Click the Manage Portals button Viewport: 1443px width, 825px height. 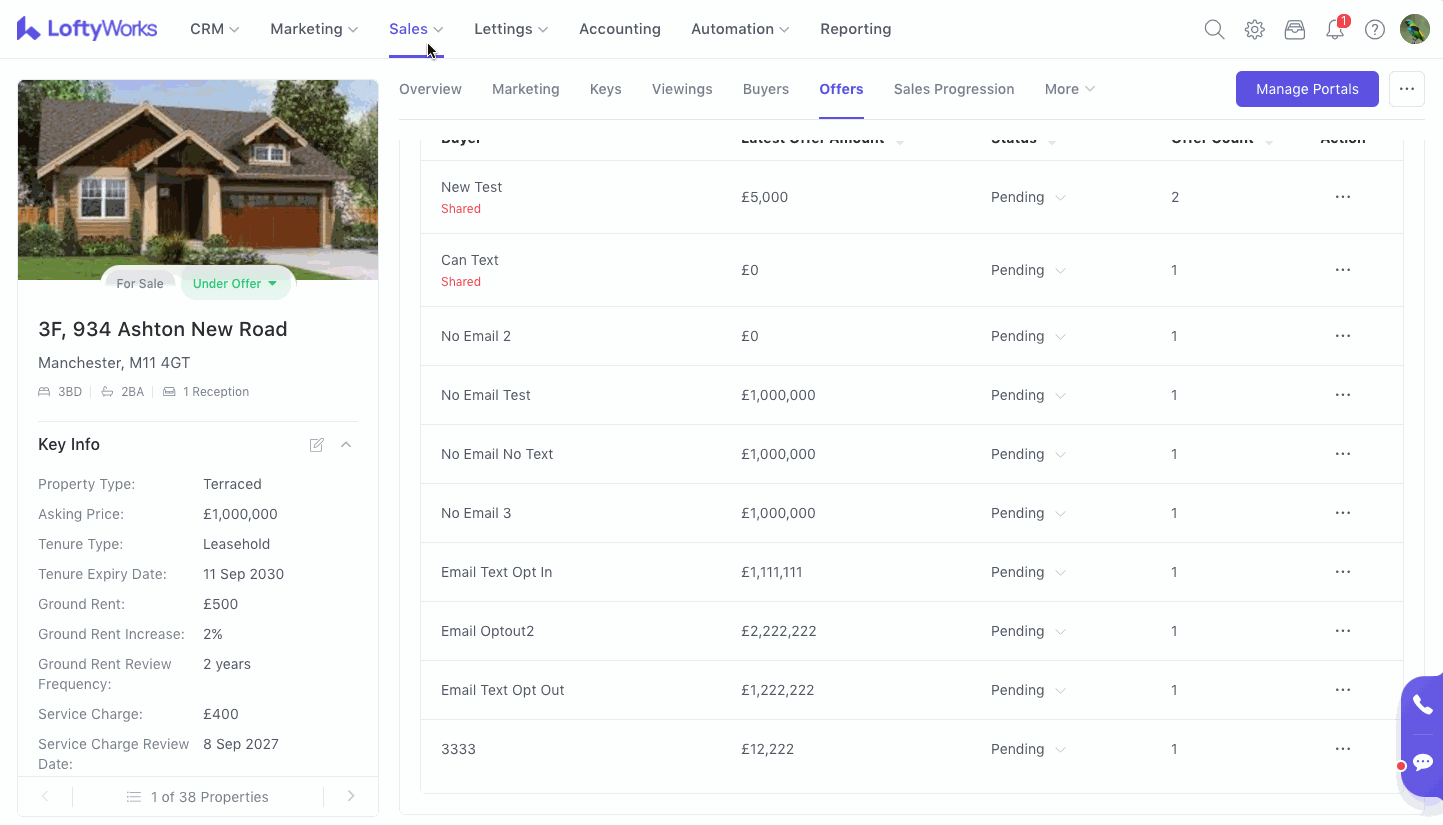pos(1307,89)
